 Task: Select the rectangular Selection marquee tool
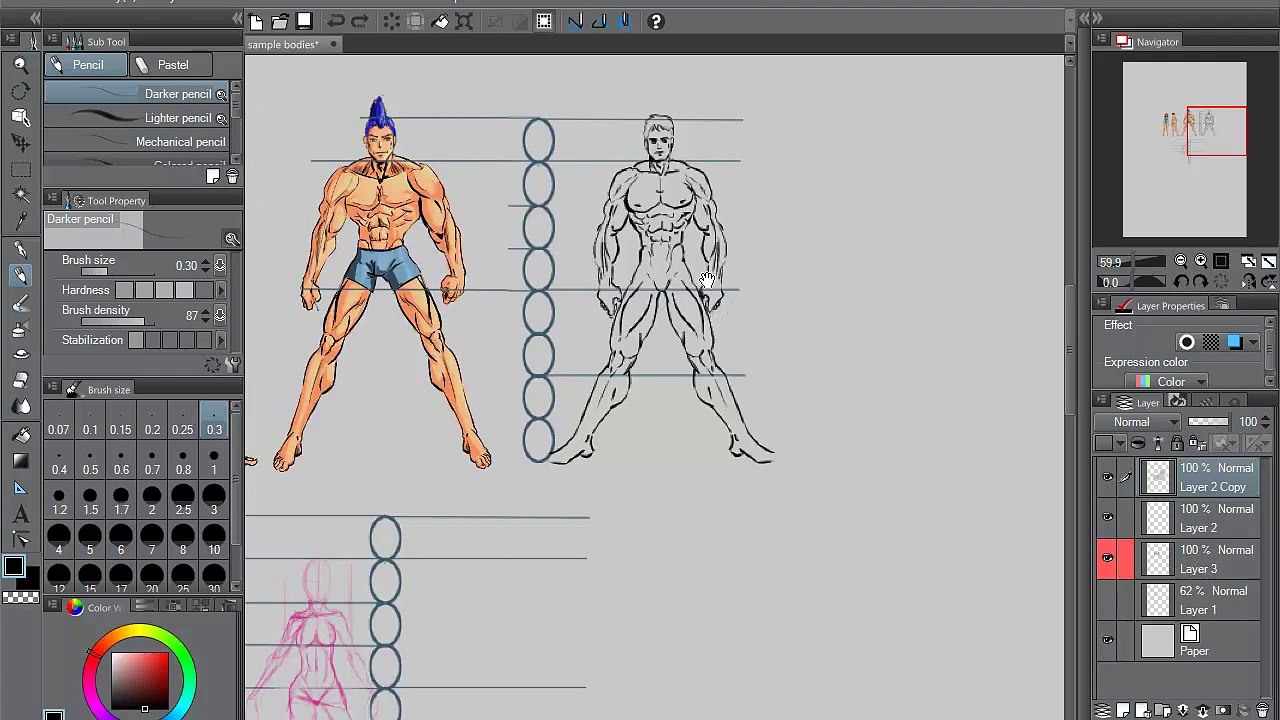coord(20,169)
